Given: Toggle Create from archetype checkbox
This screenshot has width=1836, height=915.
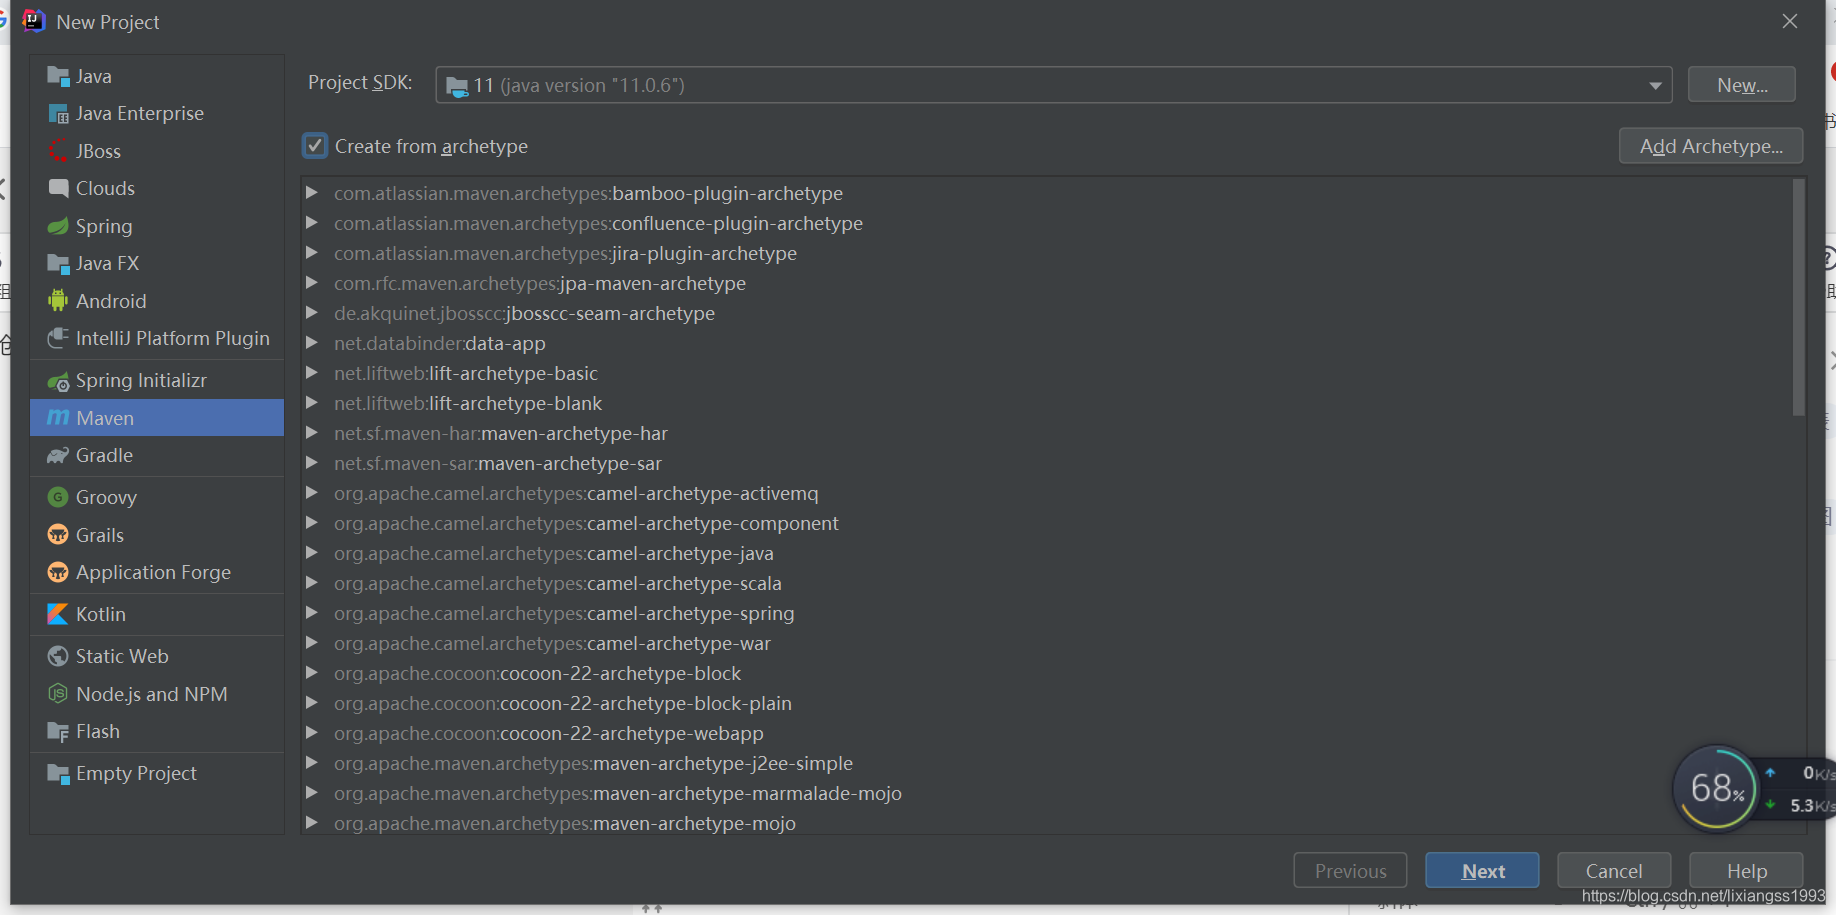Looking at the screenshot, I should tap(315, 146).
